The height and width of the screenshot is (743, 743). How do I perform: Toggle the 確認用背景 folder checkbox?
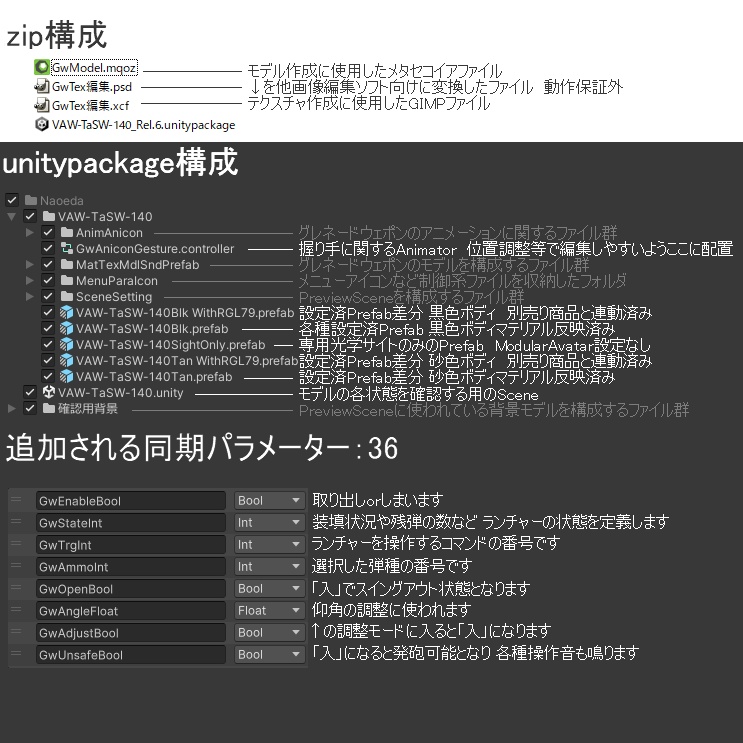30,408
